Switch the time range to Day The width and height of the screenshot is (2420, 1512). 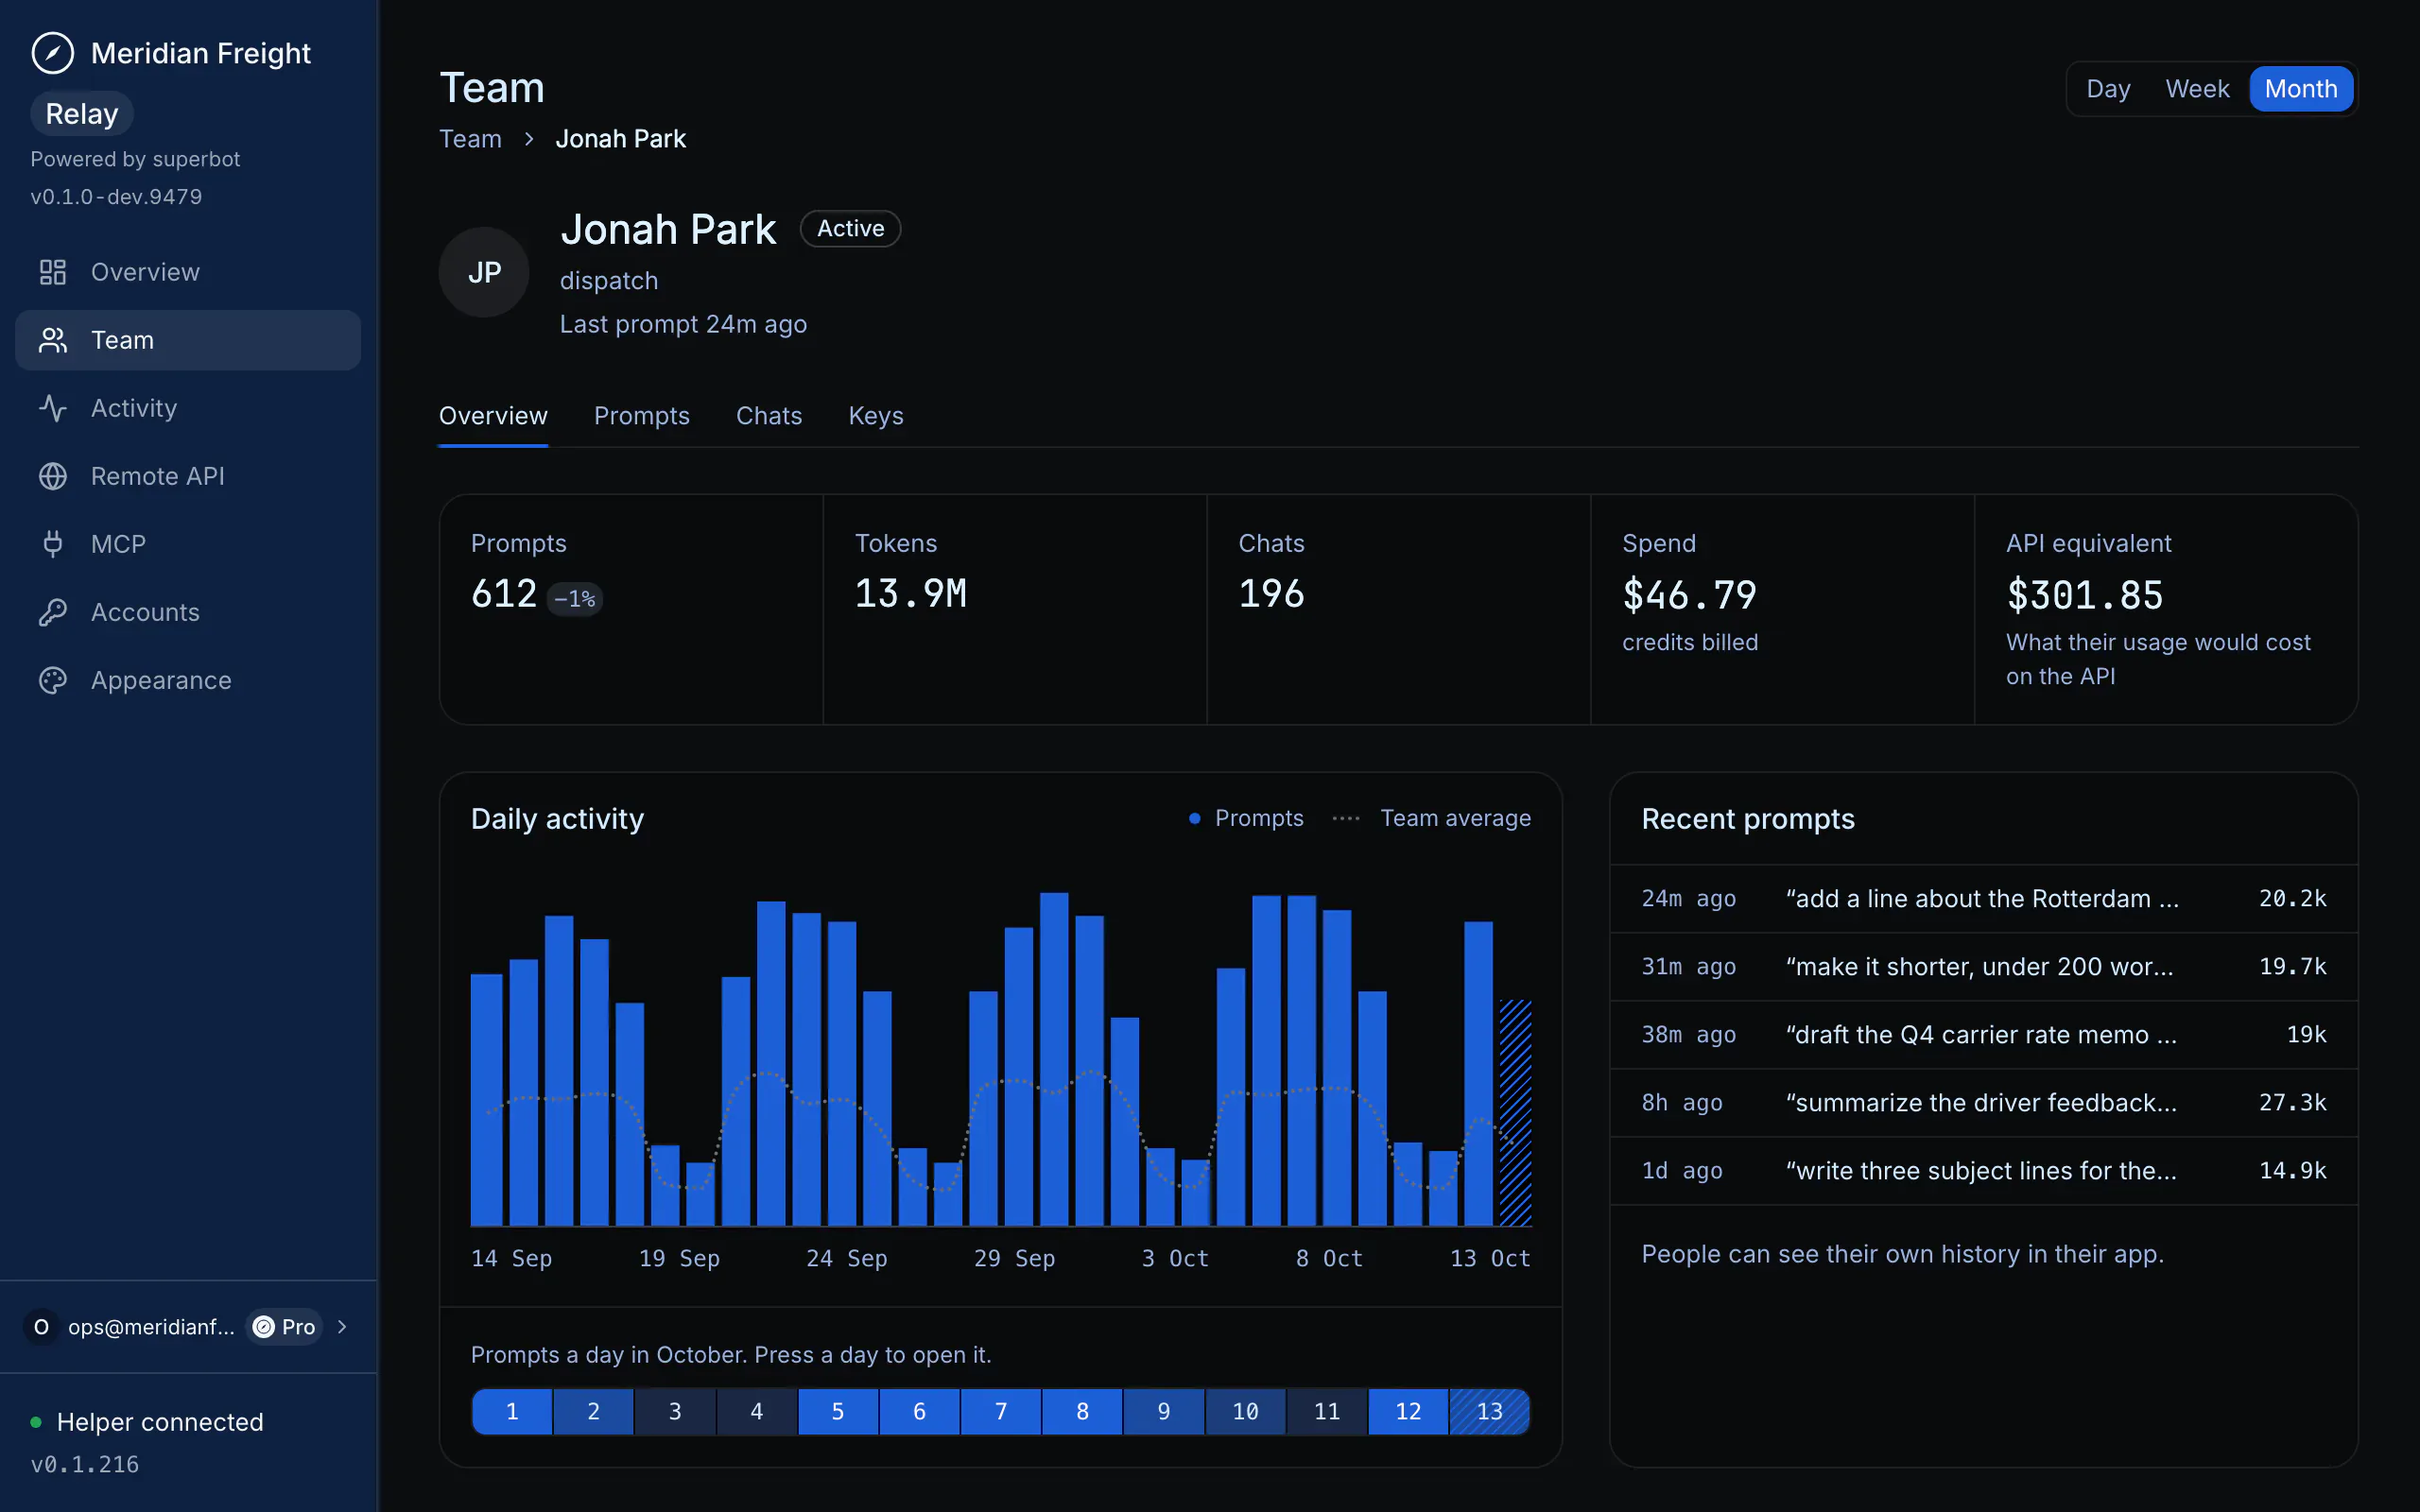click(x=2108, y=89)
